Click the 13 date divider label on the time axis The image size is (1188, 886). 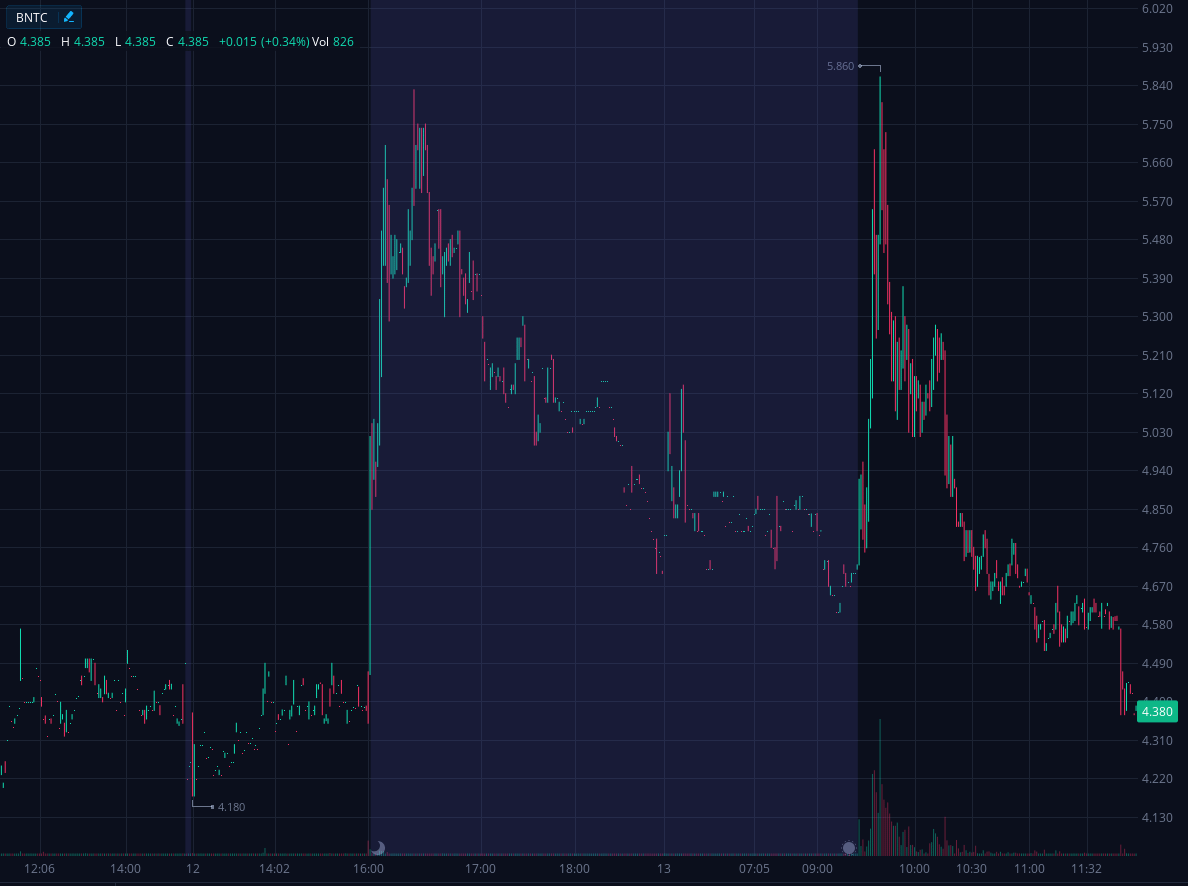click(662, 869)
